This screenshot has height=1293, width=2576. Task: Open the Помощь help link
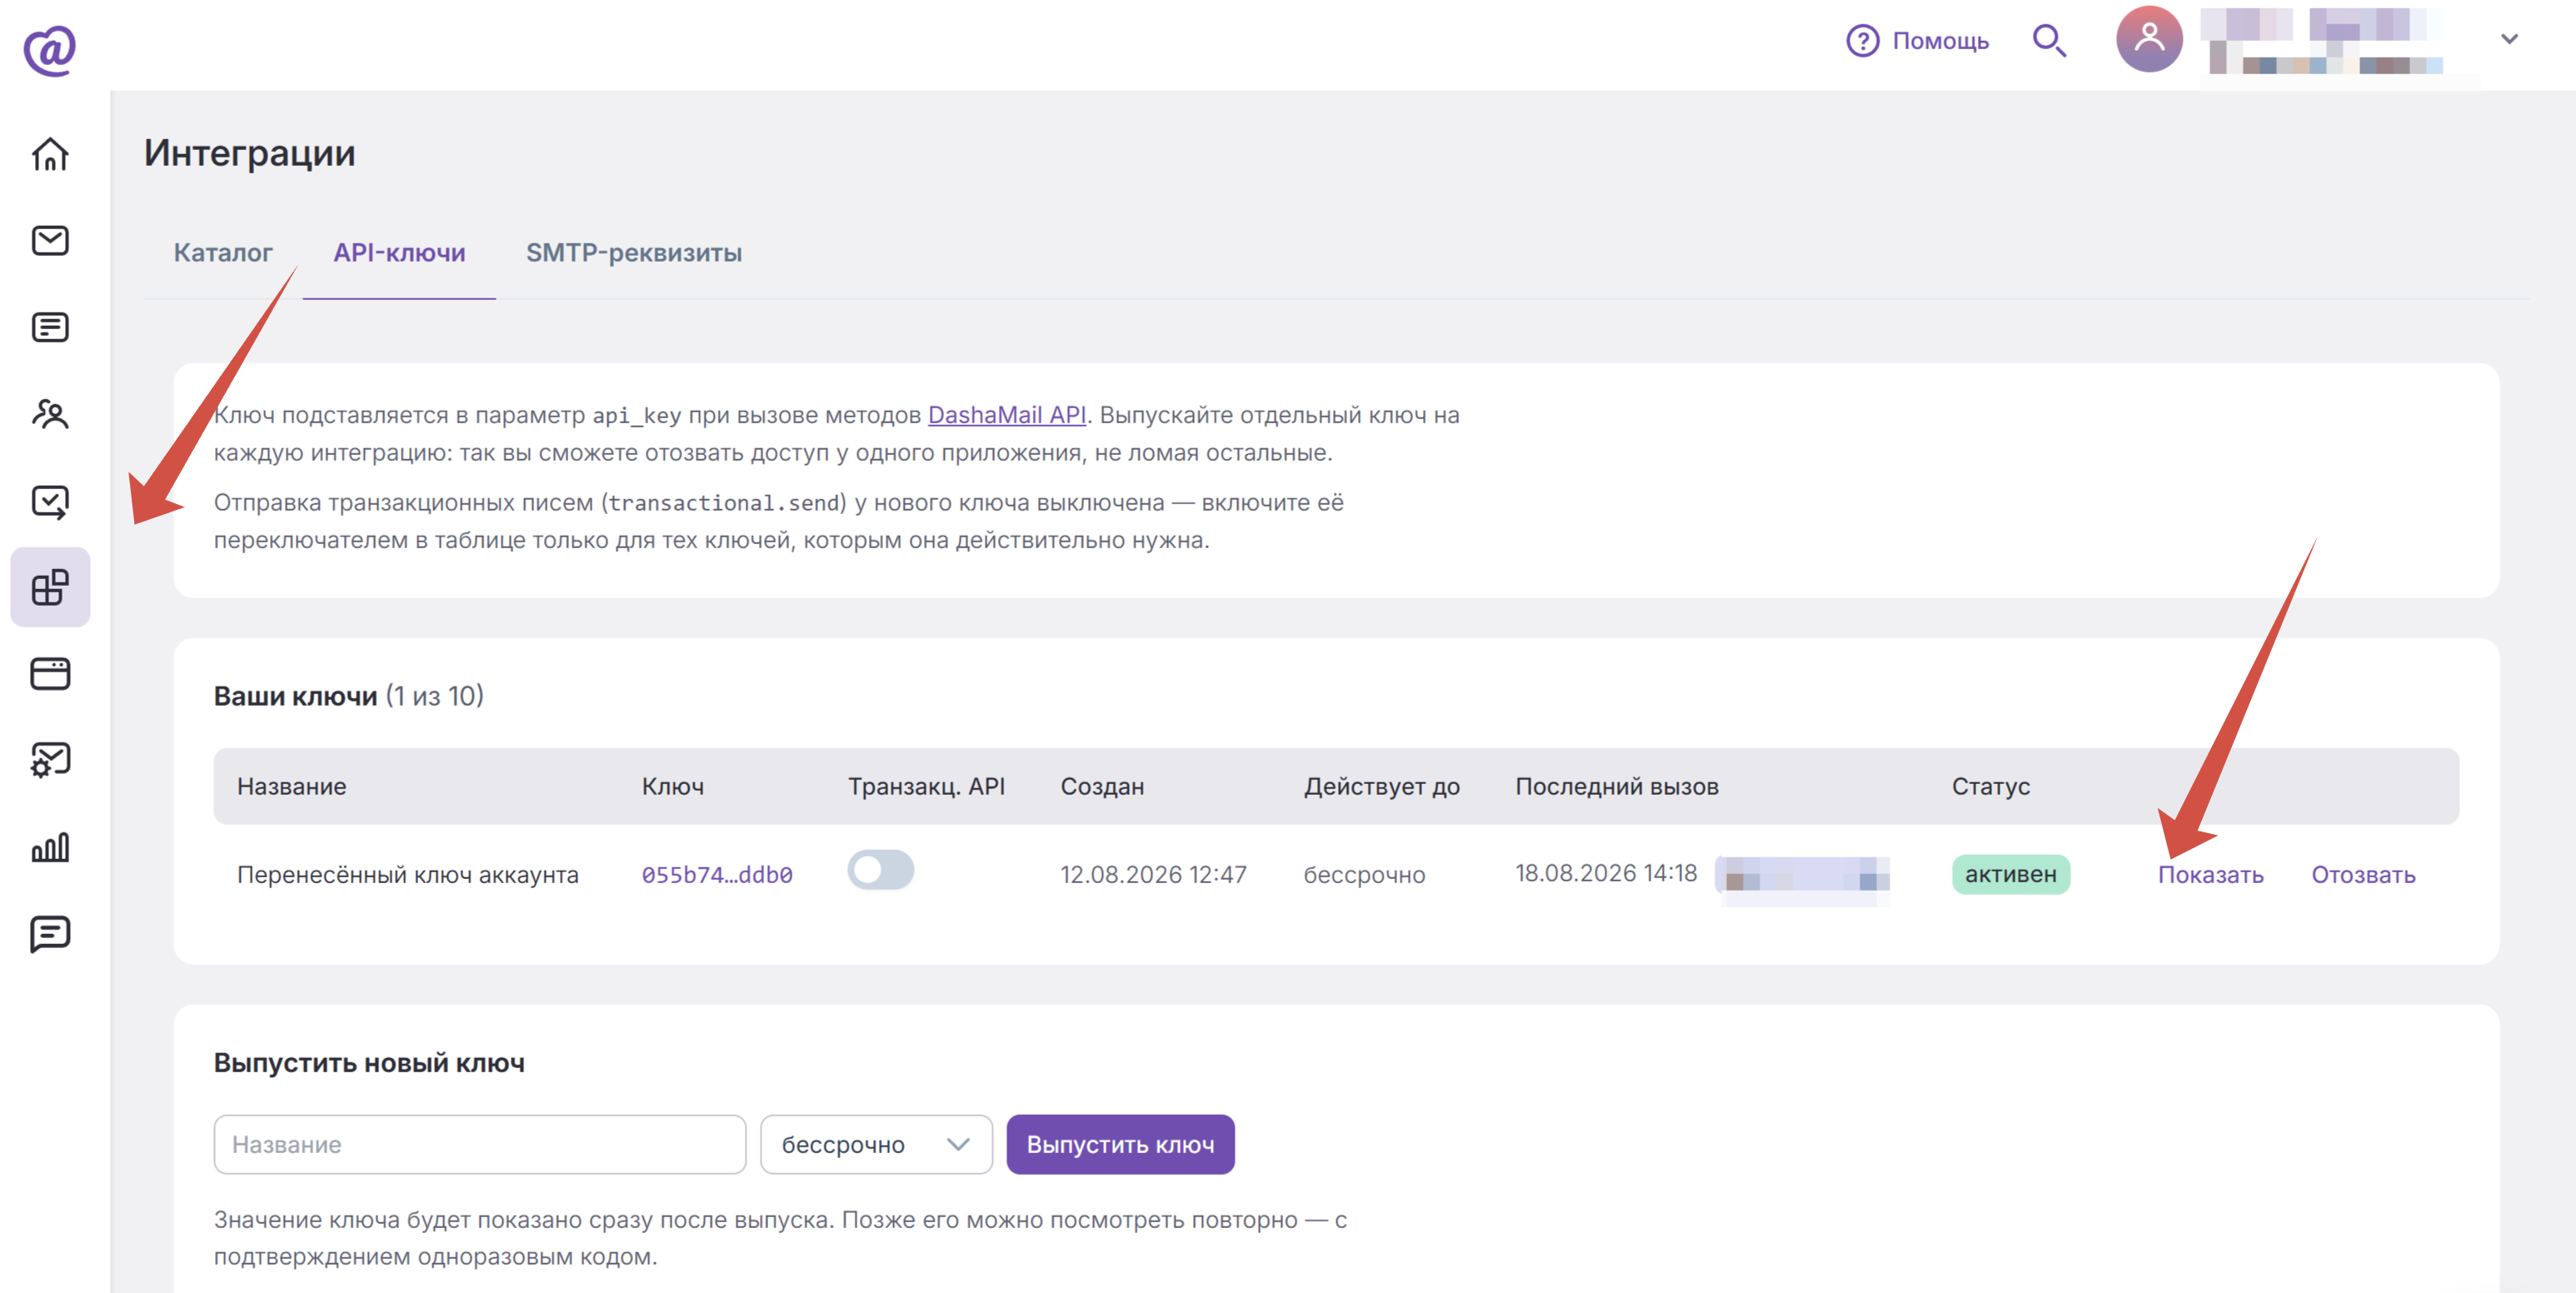1917,41
